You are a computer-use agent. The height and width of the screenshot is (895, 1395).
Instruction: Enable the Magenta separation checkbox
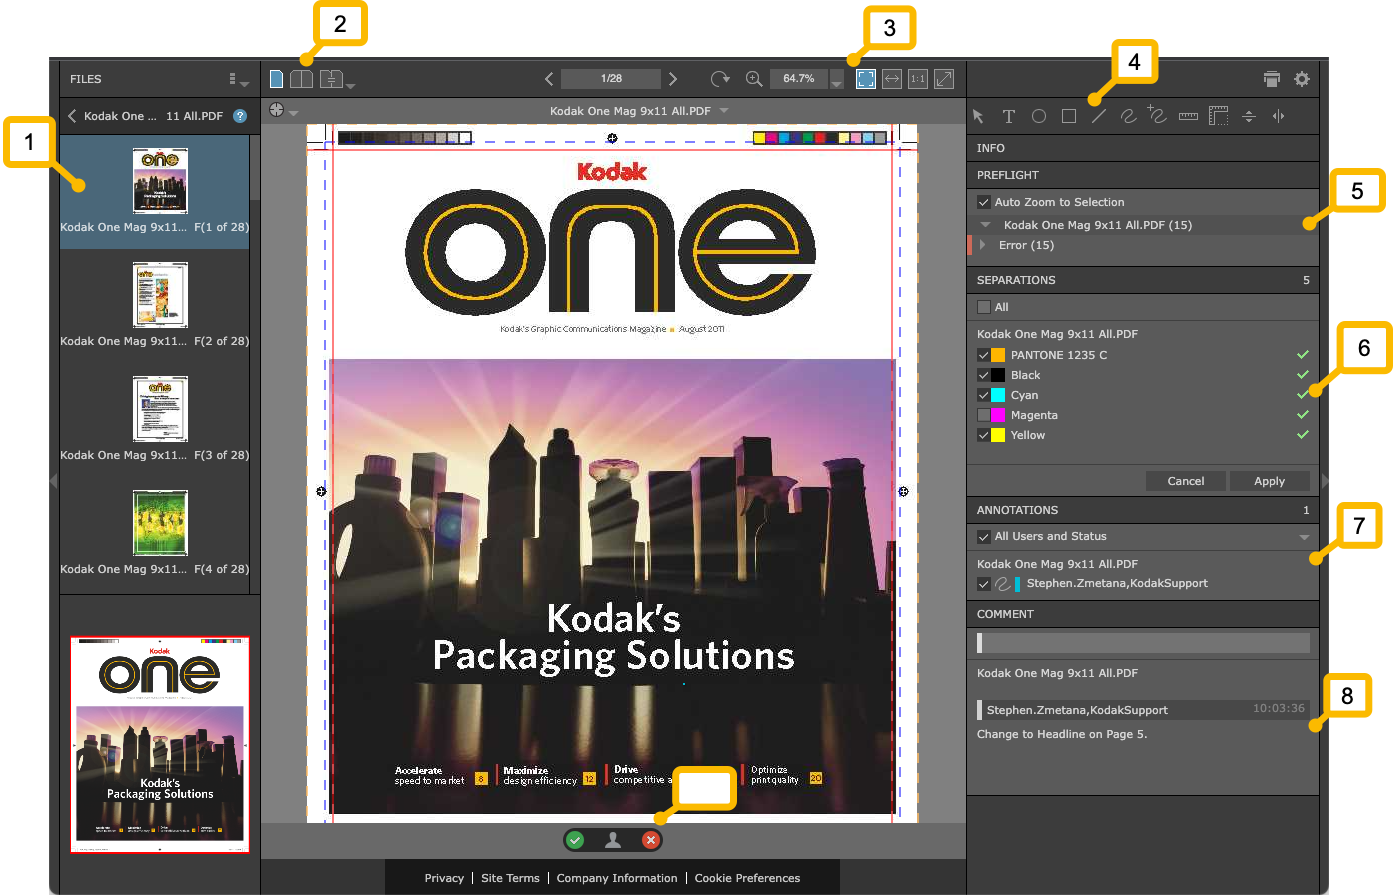point(984,415)
